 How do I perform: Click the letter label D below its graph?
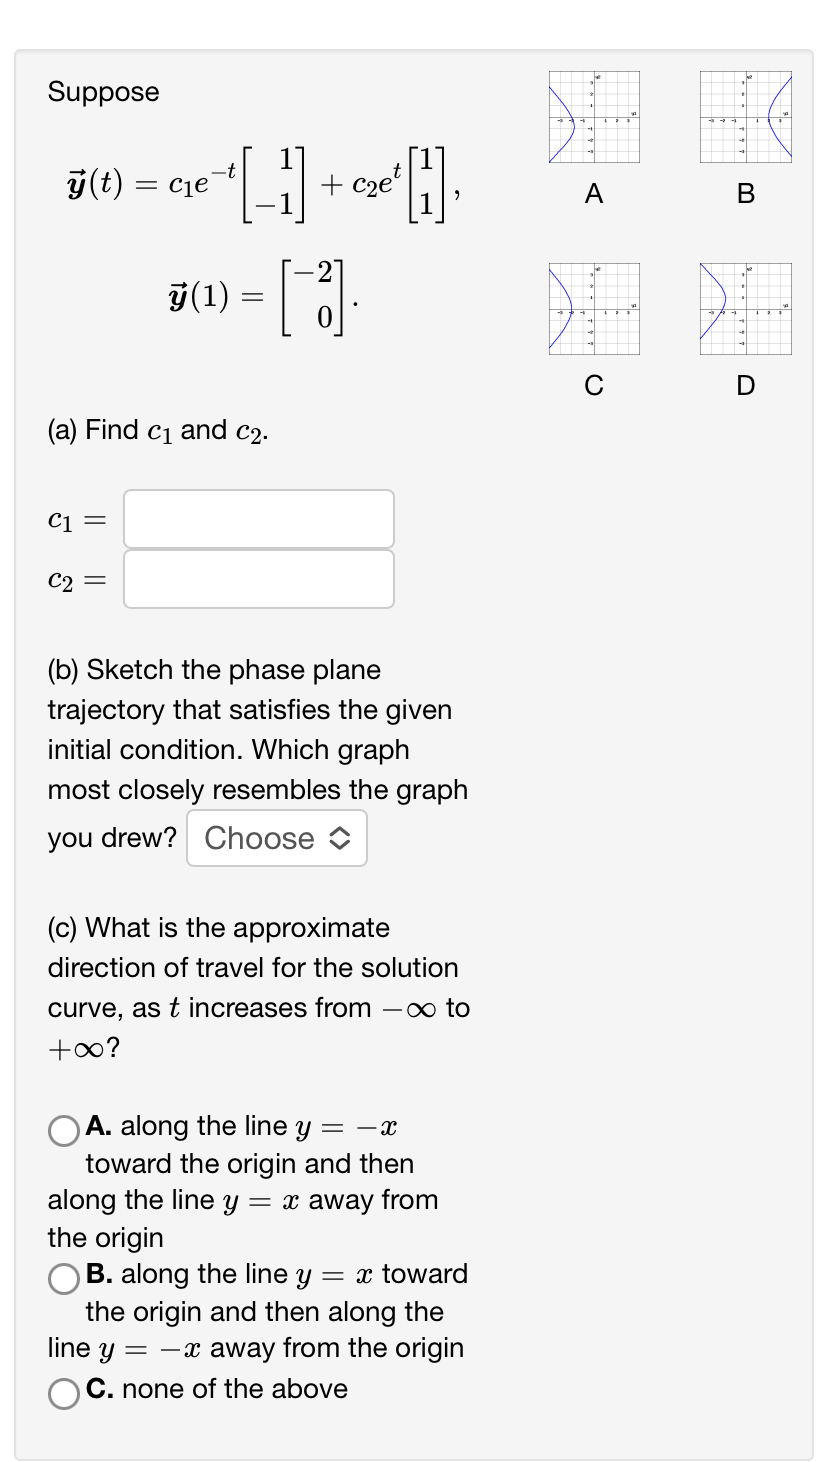[x=745, y=386]
